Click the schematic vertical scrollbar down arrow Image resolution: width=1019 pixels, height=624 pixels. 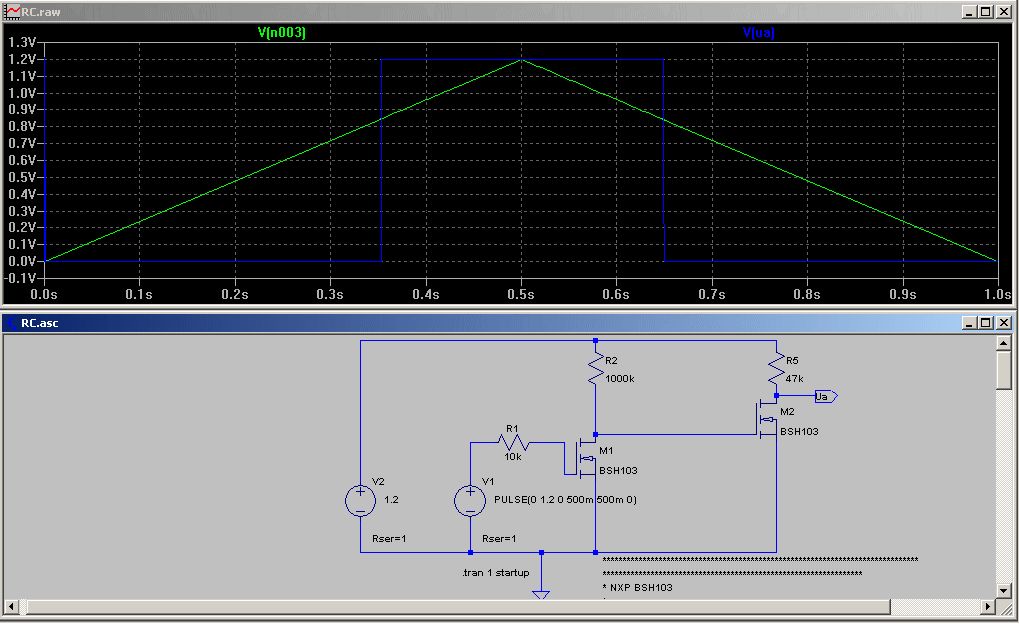click(1003, 591)
